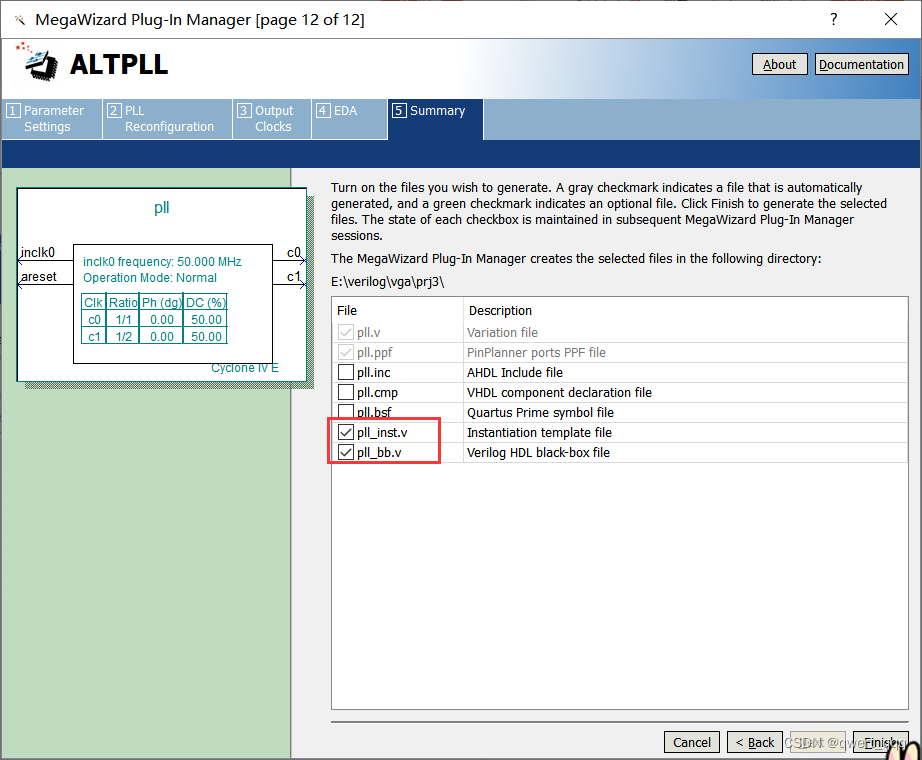
Task: Toggle pll_bb.v black-box file checkbox
Action: pos(346,452)
